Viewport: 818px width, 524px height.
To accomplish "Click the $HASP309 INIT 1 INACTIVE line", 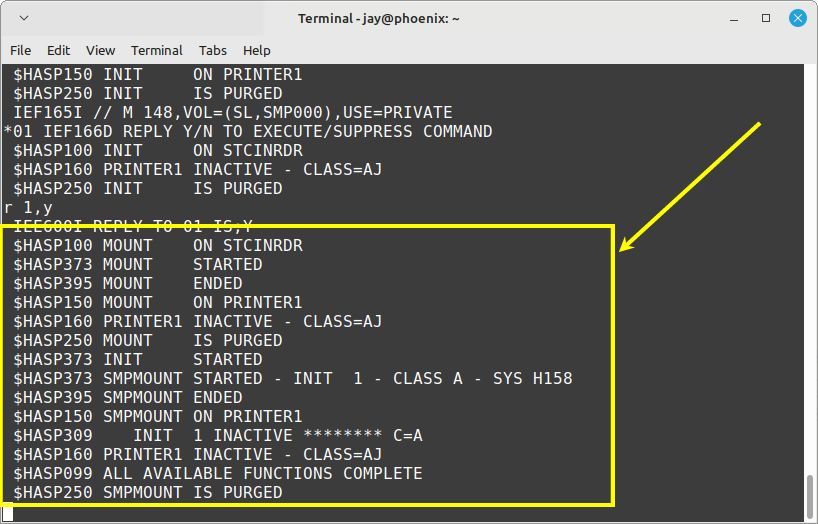I will 218,435.
